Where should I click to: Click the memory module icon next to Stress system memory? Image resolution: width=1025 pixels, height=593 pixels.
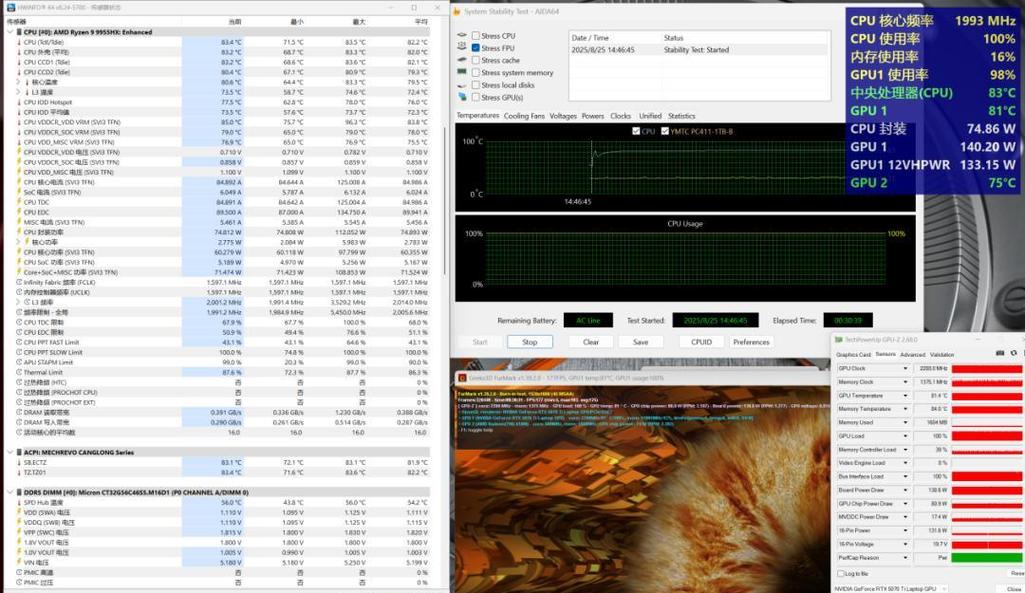pos(462,72)
